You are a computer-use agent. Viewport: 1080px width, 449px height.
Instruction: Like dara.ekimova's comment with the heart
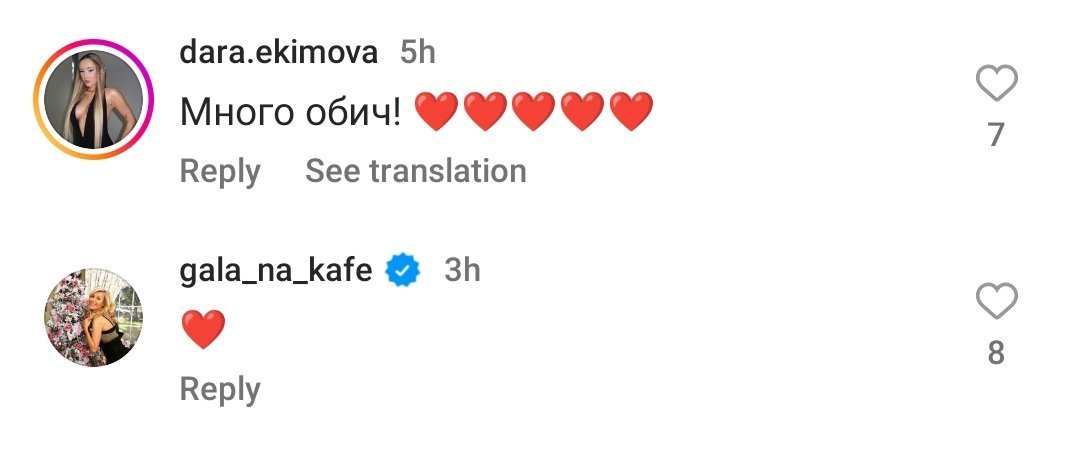tap(995, 85)
